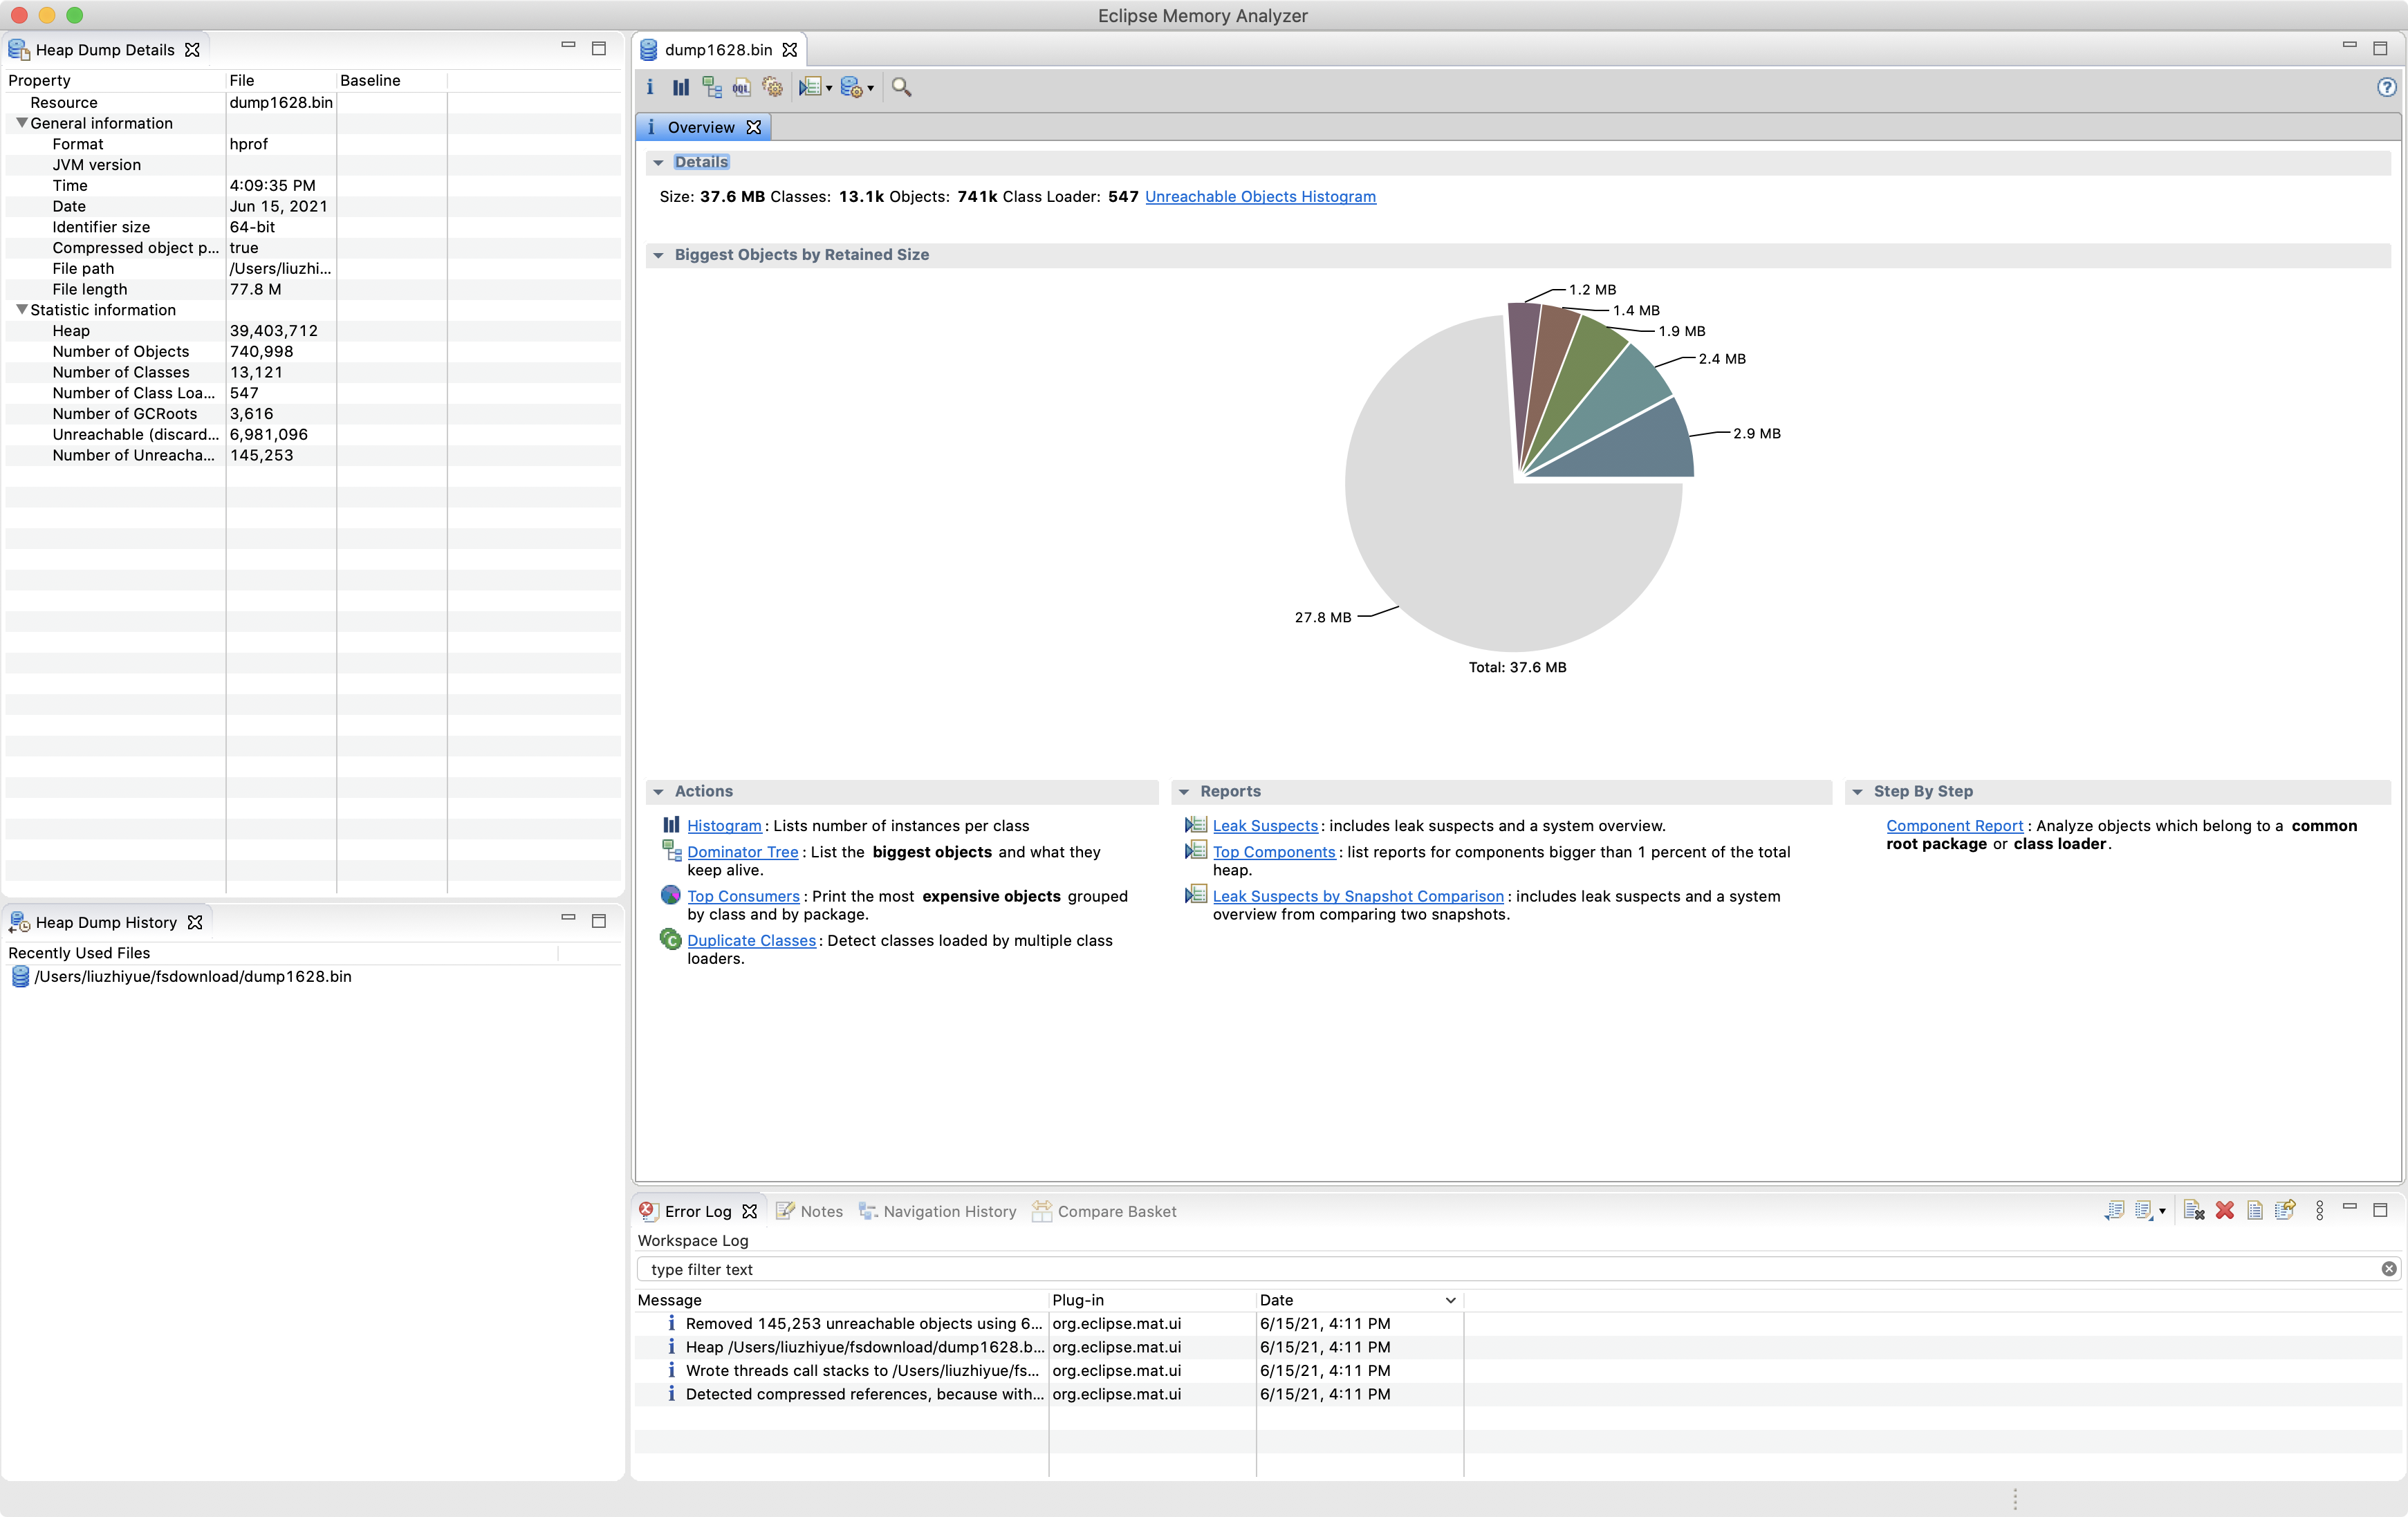This screenshot has height=1517, width=2408.
Task: Open the help question mark icon
Action: (x=2386, y=87)
